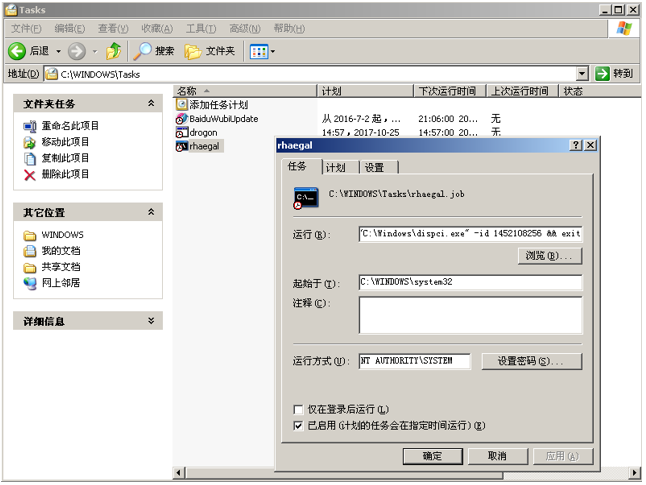Click the help question mark in rhaegal dialog

pyautogui.click(x=575, y=145)
